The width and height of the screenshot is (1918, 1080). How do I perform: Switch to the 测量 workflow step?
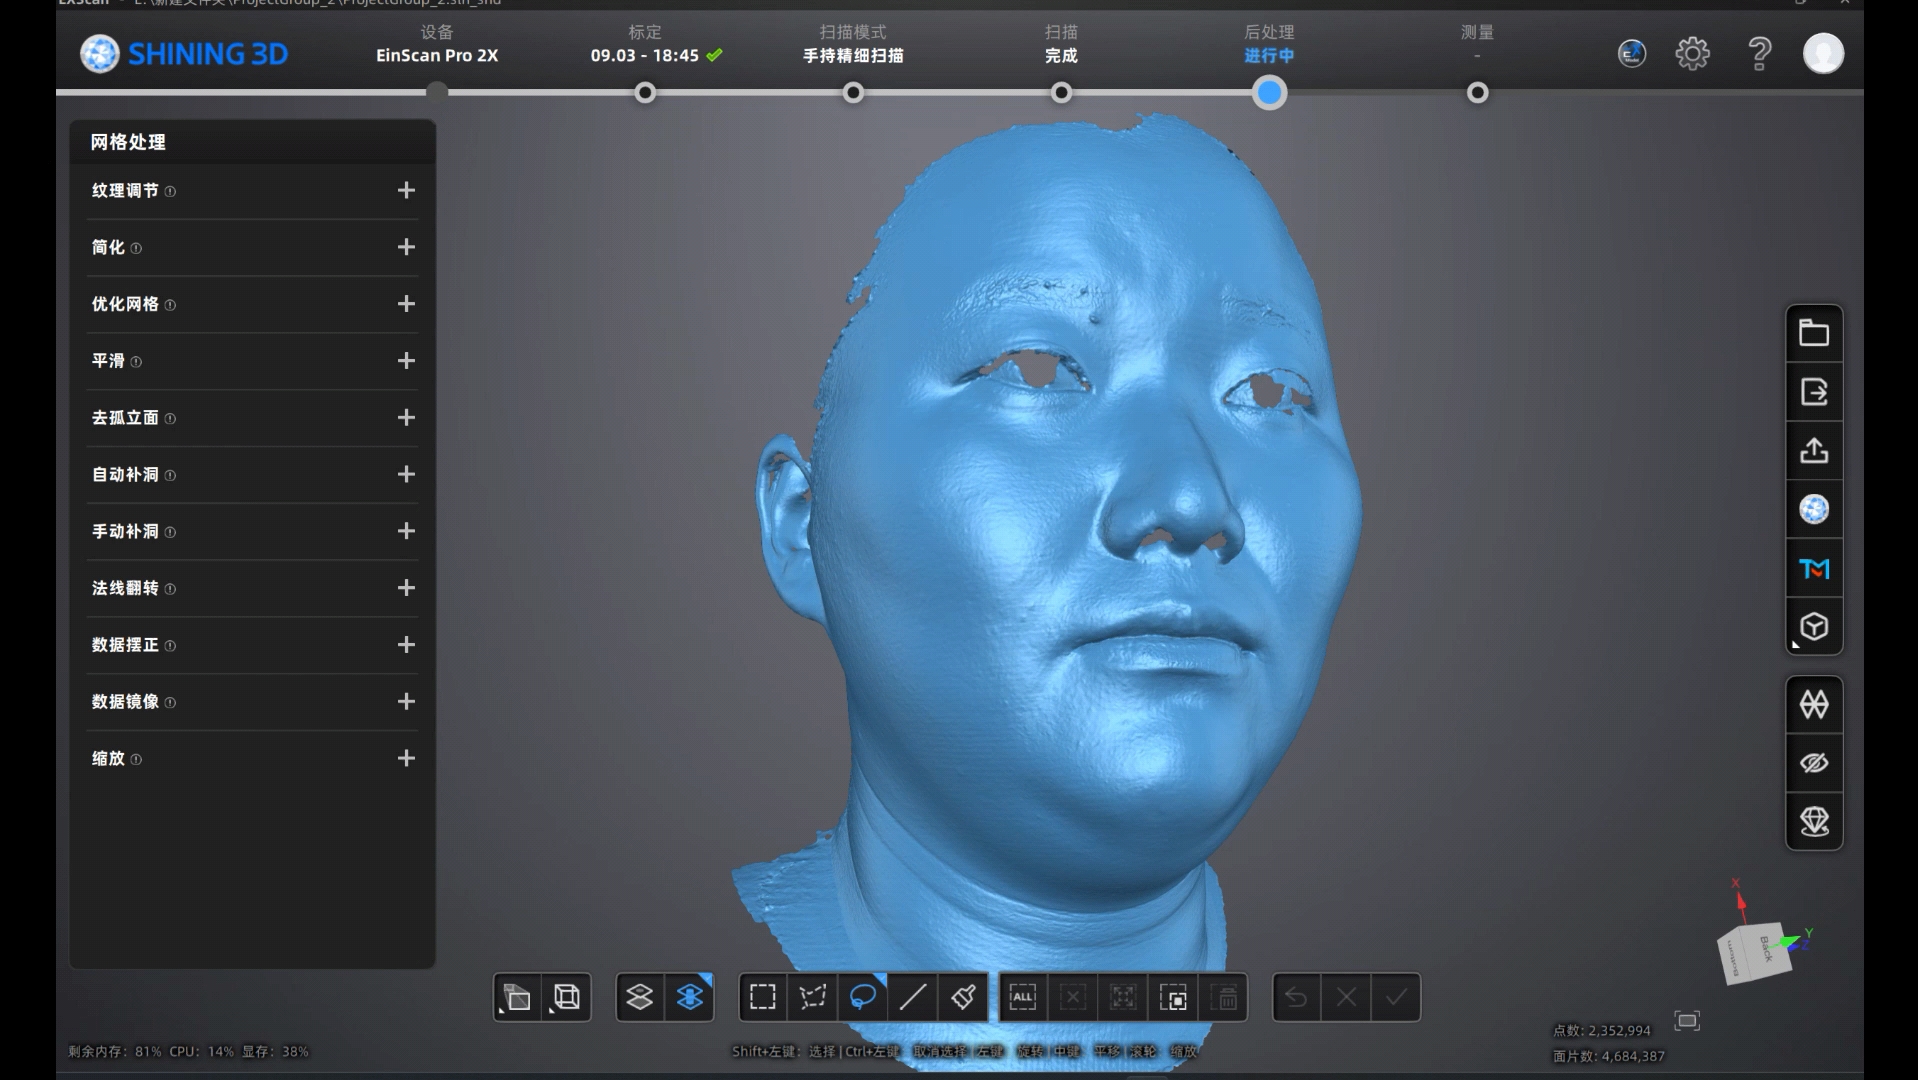point(1477,93)
